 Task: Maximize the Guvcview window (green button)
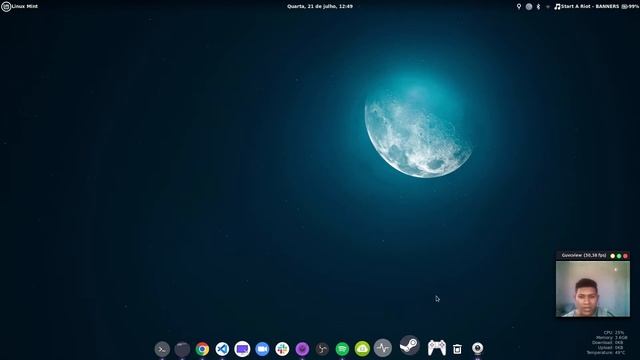click(x=619, y=256)
